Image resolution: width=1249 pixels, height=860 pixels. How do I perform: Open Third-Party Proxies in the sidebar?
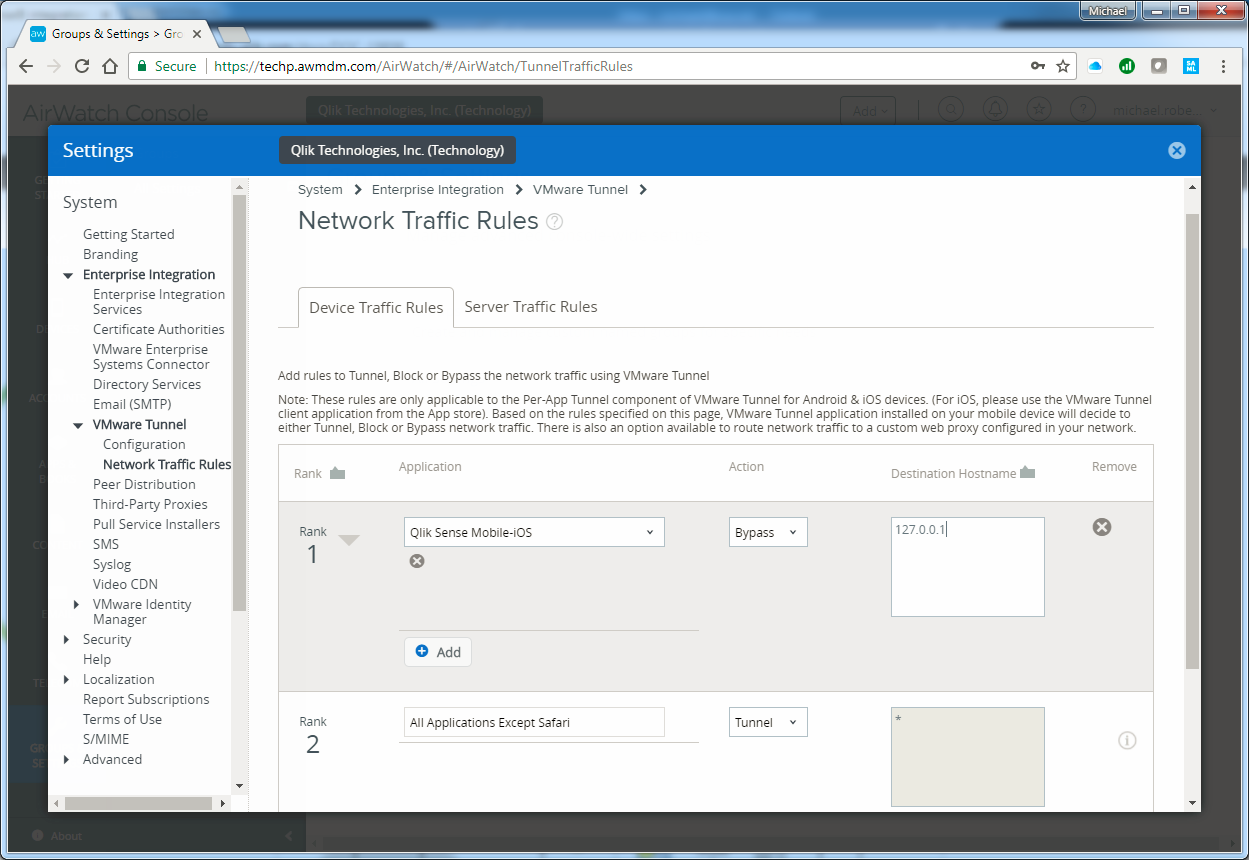tap(150, 504)
